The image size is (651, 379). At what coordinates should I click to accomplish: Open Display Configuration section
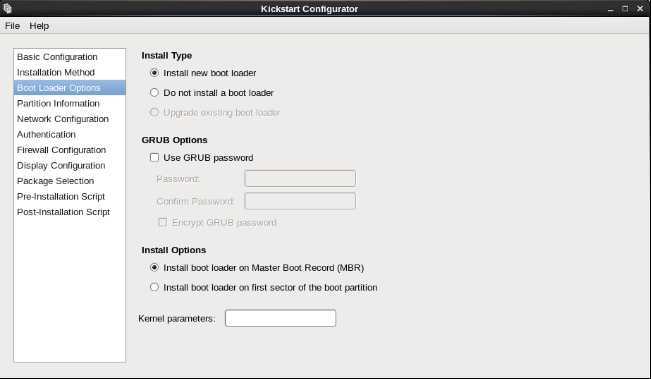[x=69, y=165]
